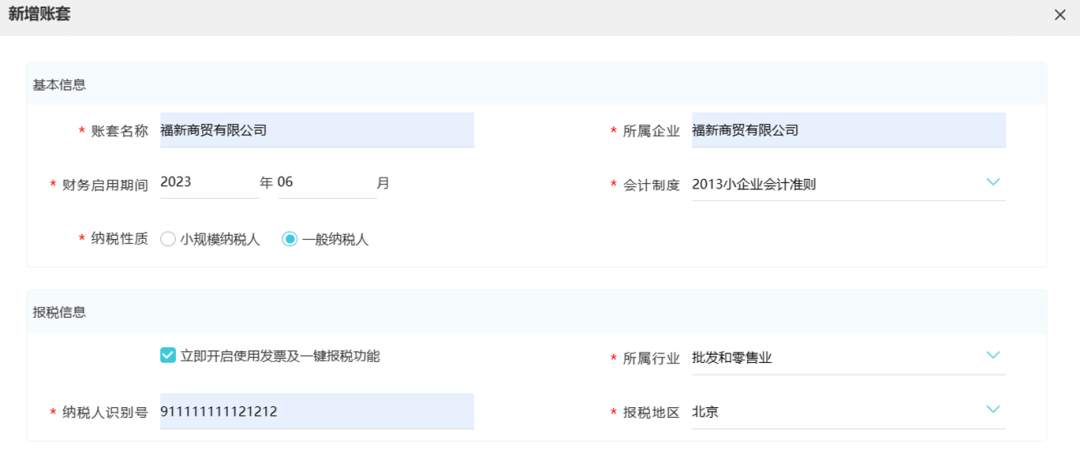Click the 2013小企业会计准则 selection text

coord(754,184)
